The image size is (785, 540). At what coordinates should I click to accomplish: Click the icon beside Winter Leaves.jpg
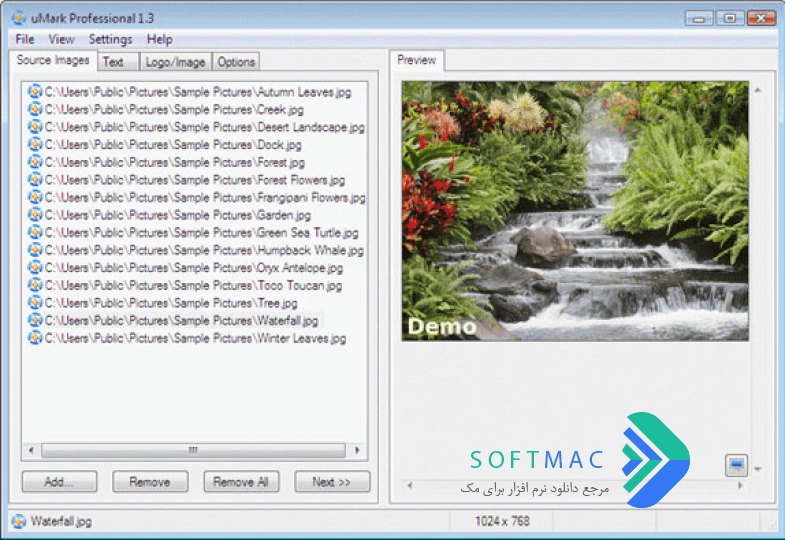point(35,338)
